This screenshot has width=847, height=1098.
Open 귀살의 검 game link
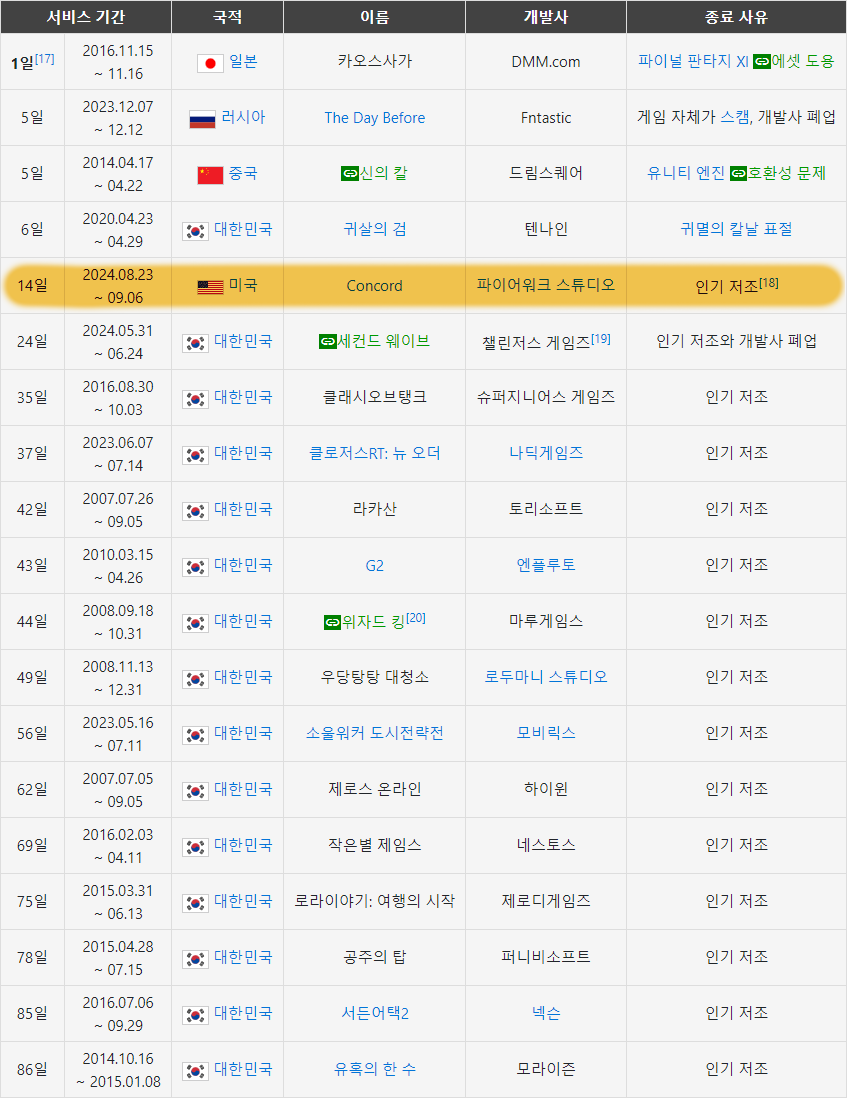374,229
